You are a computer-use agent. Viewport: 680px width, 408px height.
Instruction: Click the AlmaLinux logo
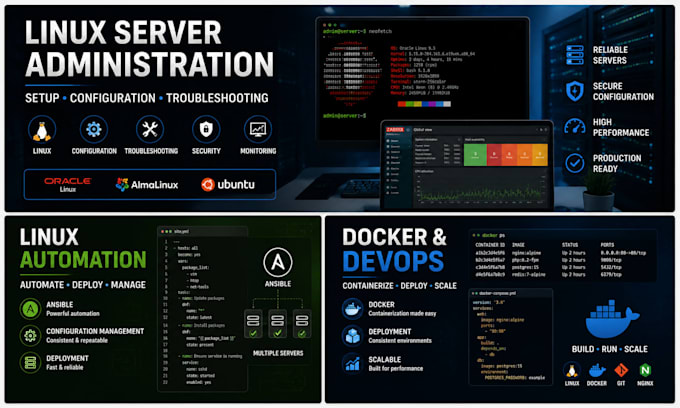tap(147, 185)
